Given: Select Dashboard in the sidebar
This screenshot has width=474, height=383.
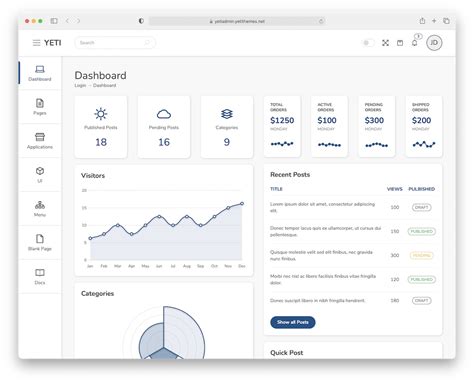Looking at the screenshot, I should point(40,73).
